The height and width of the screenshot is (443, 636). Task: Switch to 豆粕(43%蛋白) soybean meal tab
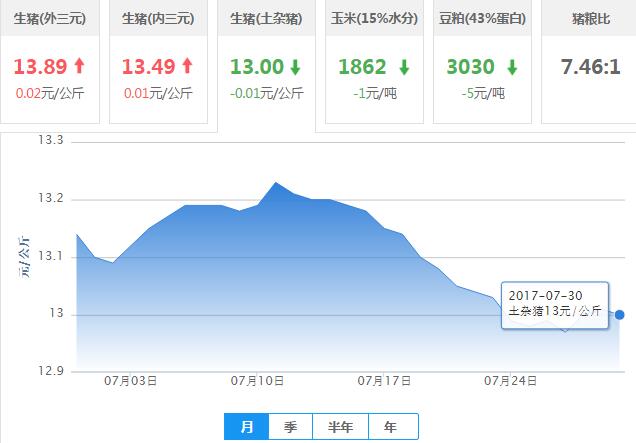click(483, 18)
